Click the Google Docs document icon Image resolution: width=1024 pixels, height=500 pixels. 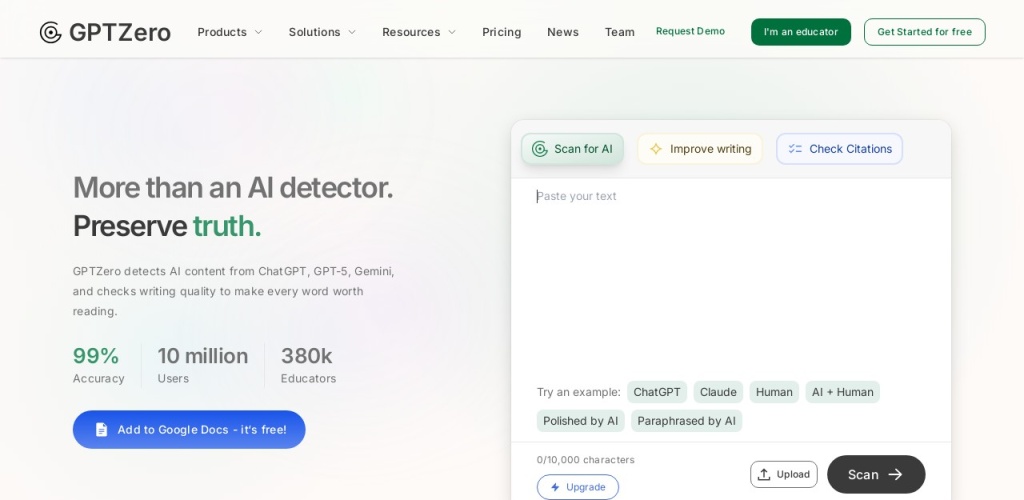click(101, 430)
